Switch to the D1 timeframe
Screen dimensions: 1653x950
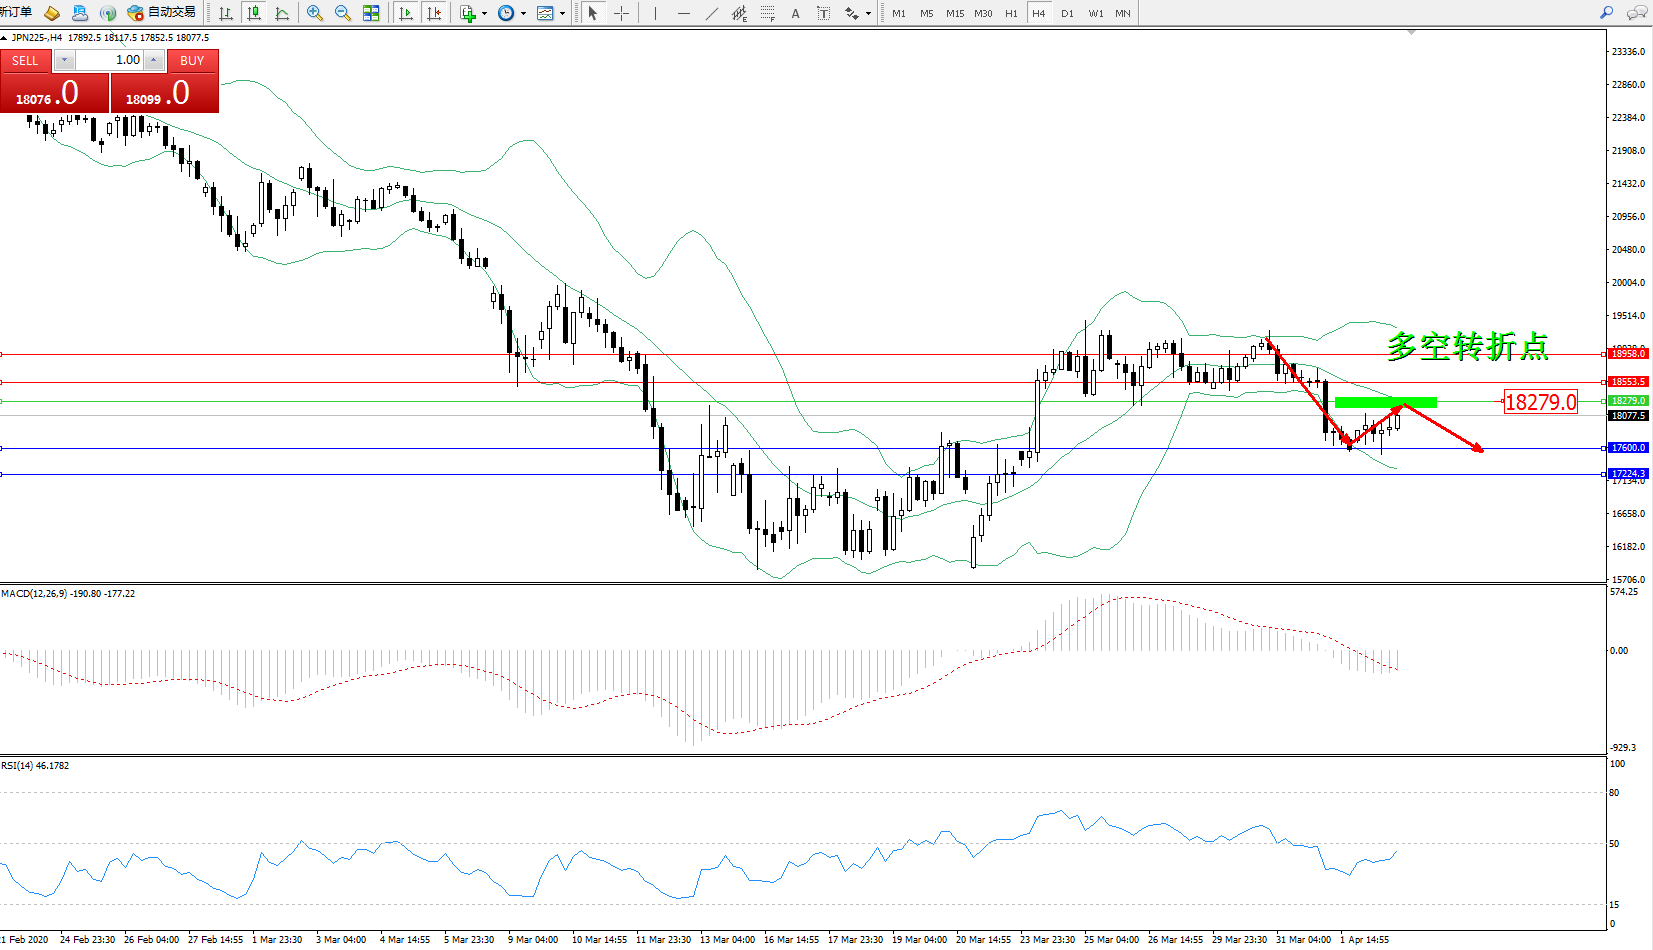1067,13
